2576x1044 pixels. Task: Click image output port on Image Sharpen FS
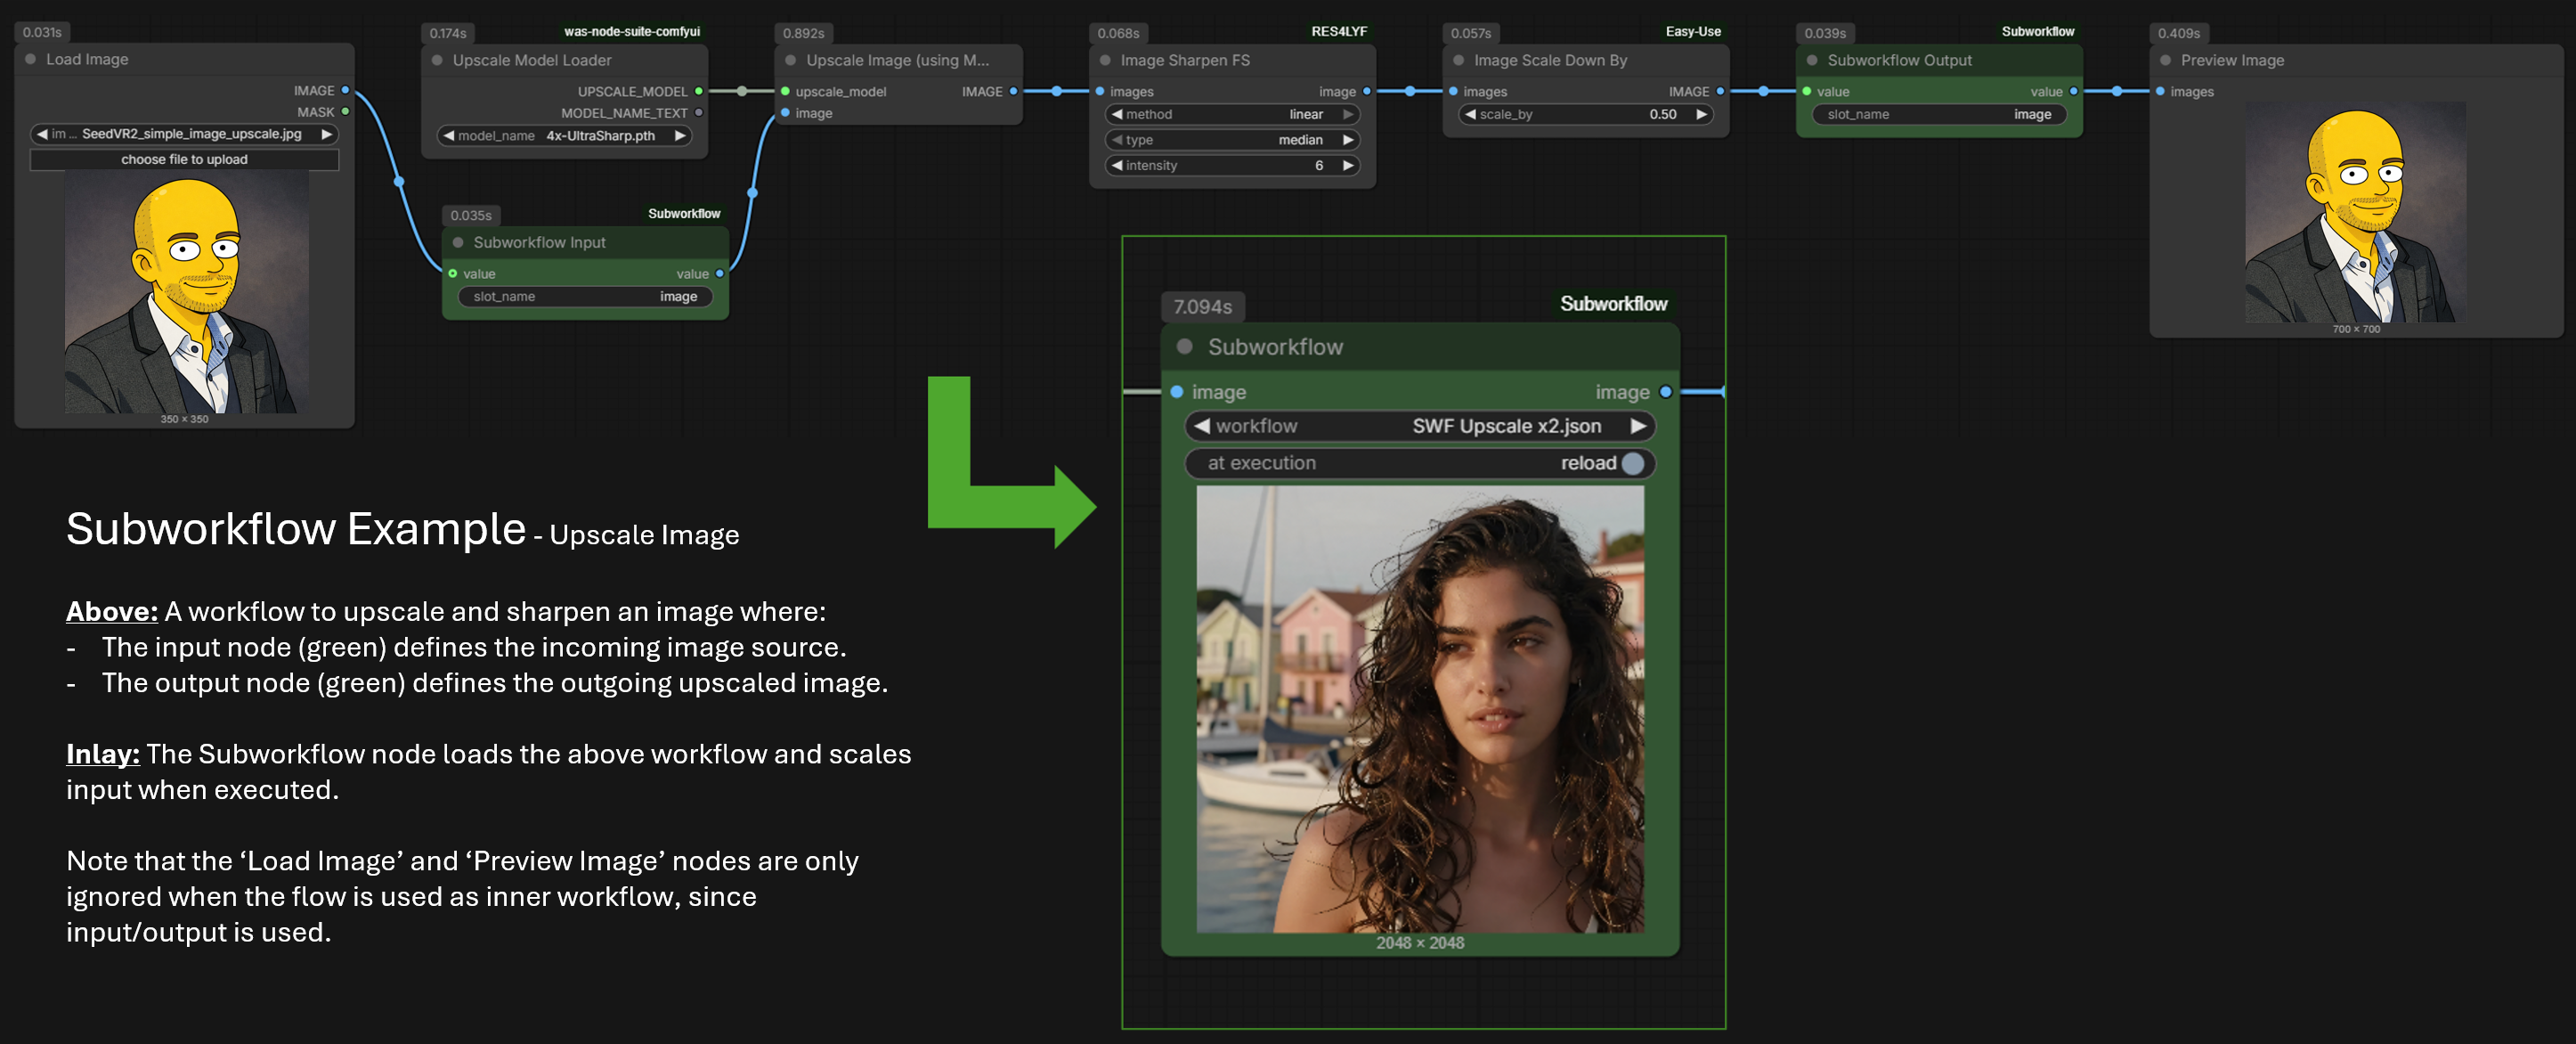coord(1367,91)
